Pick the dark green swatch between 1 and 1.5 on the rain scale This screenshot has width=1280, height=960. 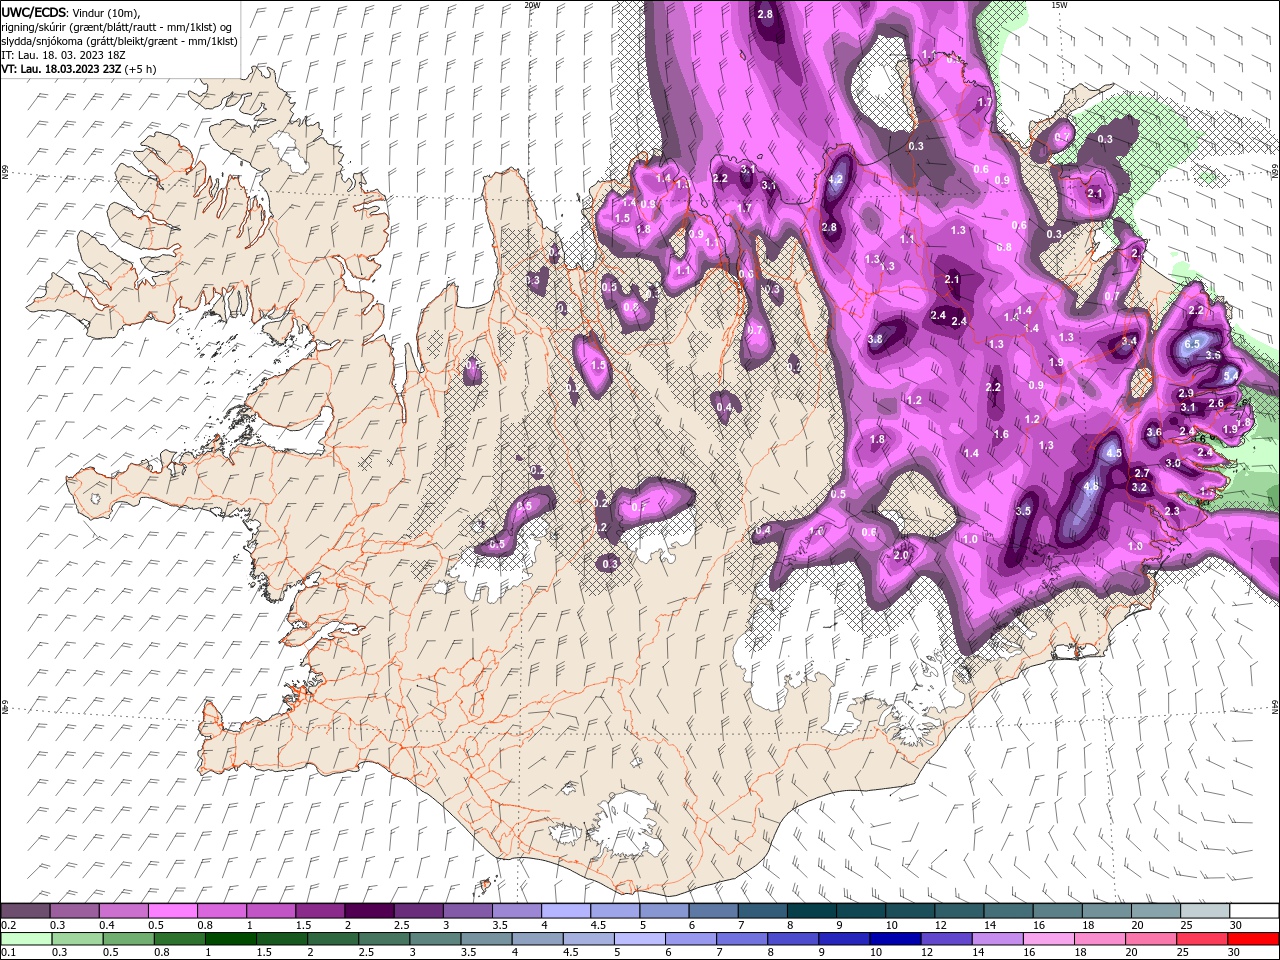[x=231, y=938]
